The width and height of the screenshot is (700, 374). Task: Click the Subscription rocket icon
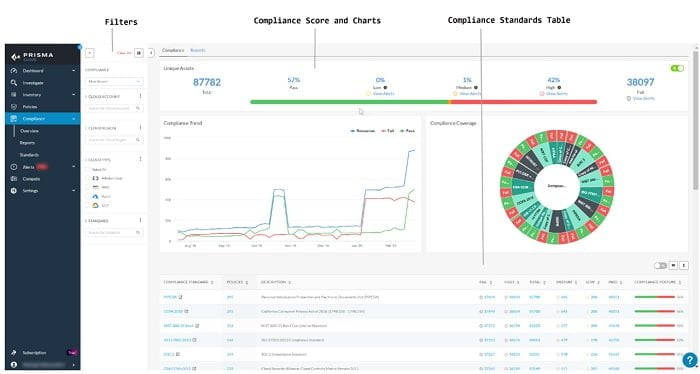pyautogui.click(x=14, y=353)
